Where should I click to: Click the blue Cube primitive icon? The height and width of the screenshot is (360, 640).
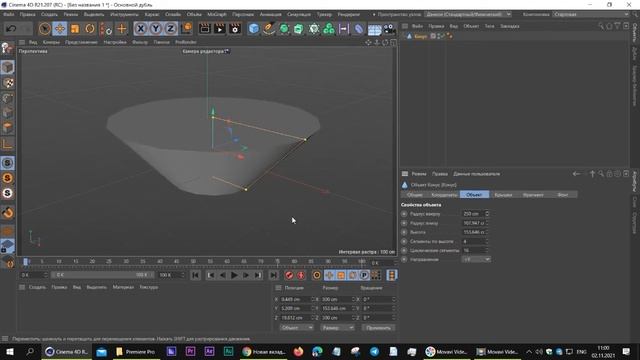[253, 29]
